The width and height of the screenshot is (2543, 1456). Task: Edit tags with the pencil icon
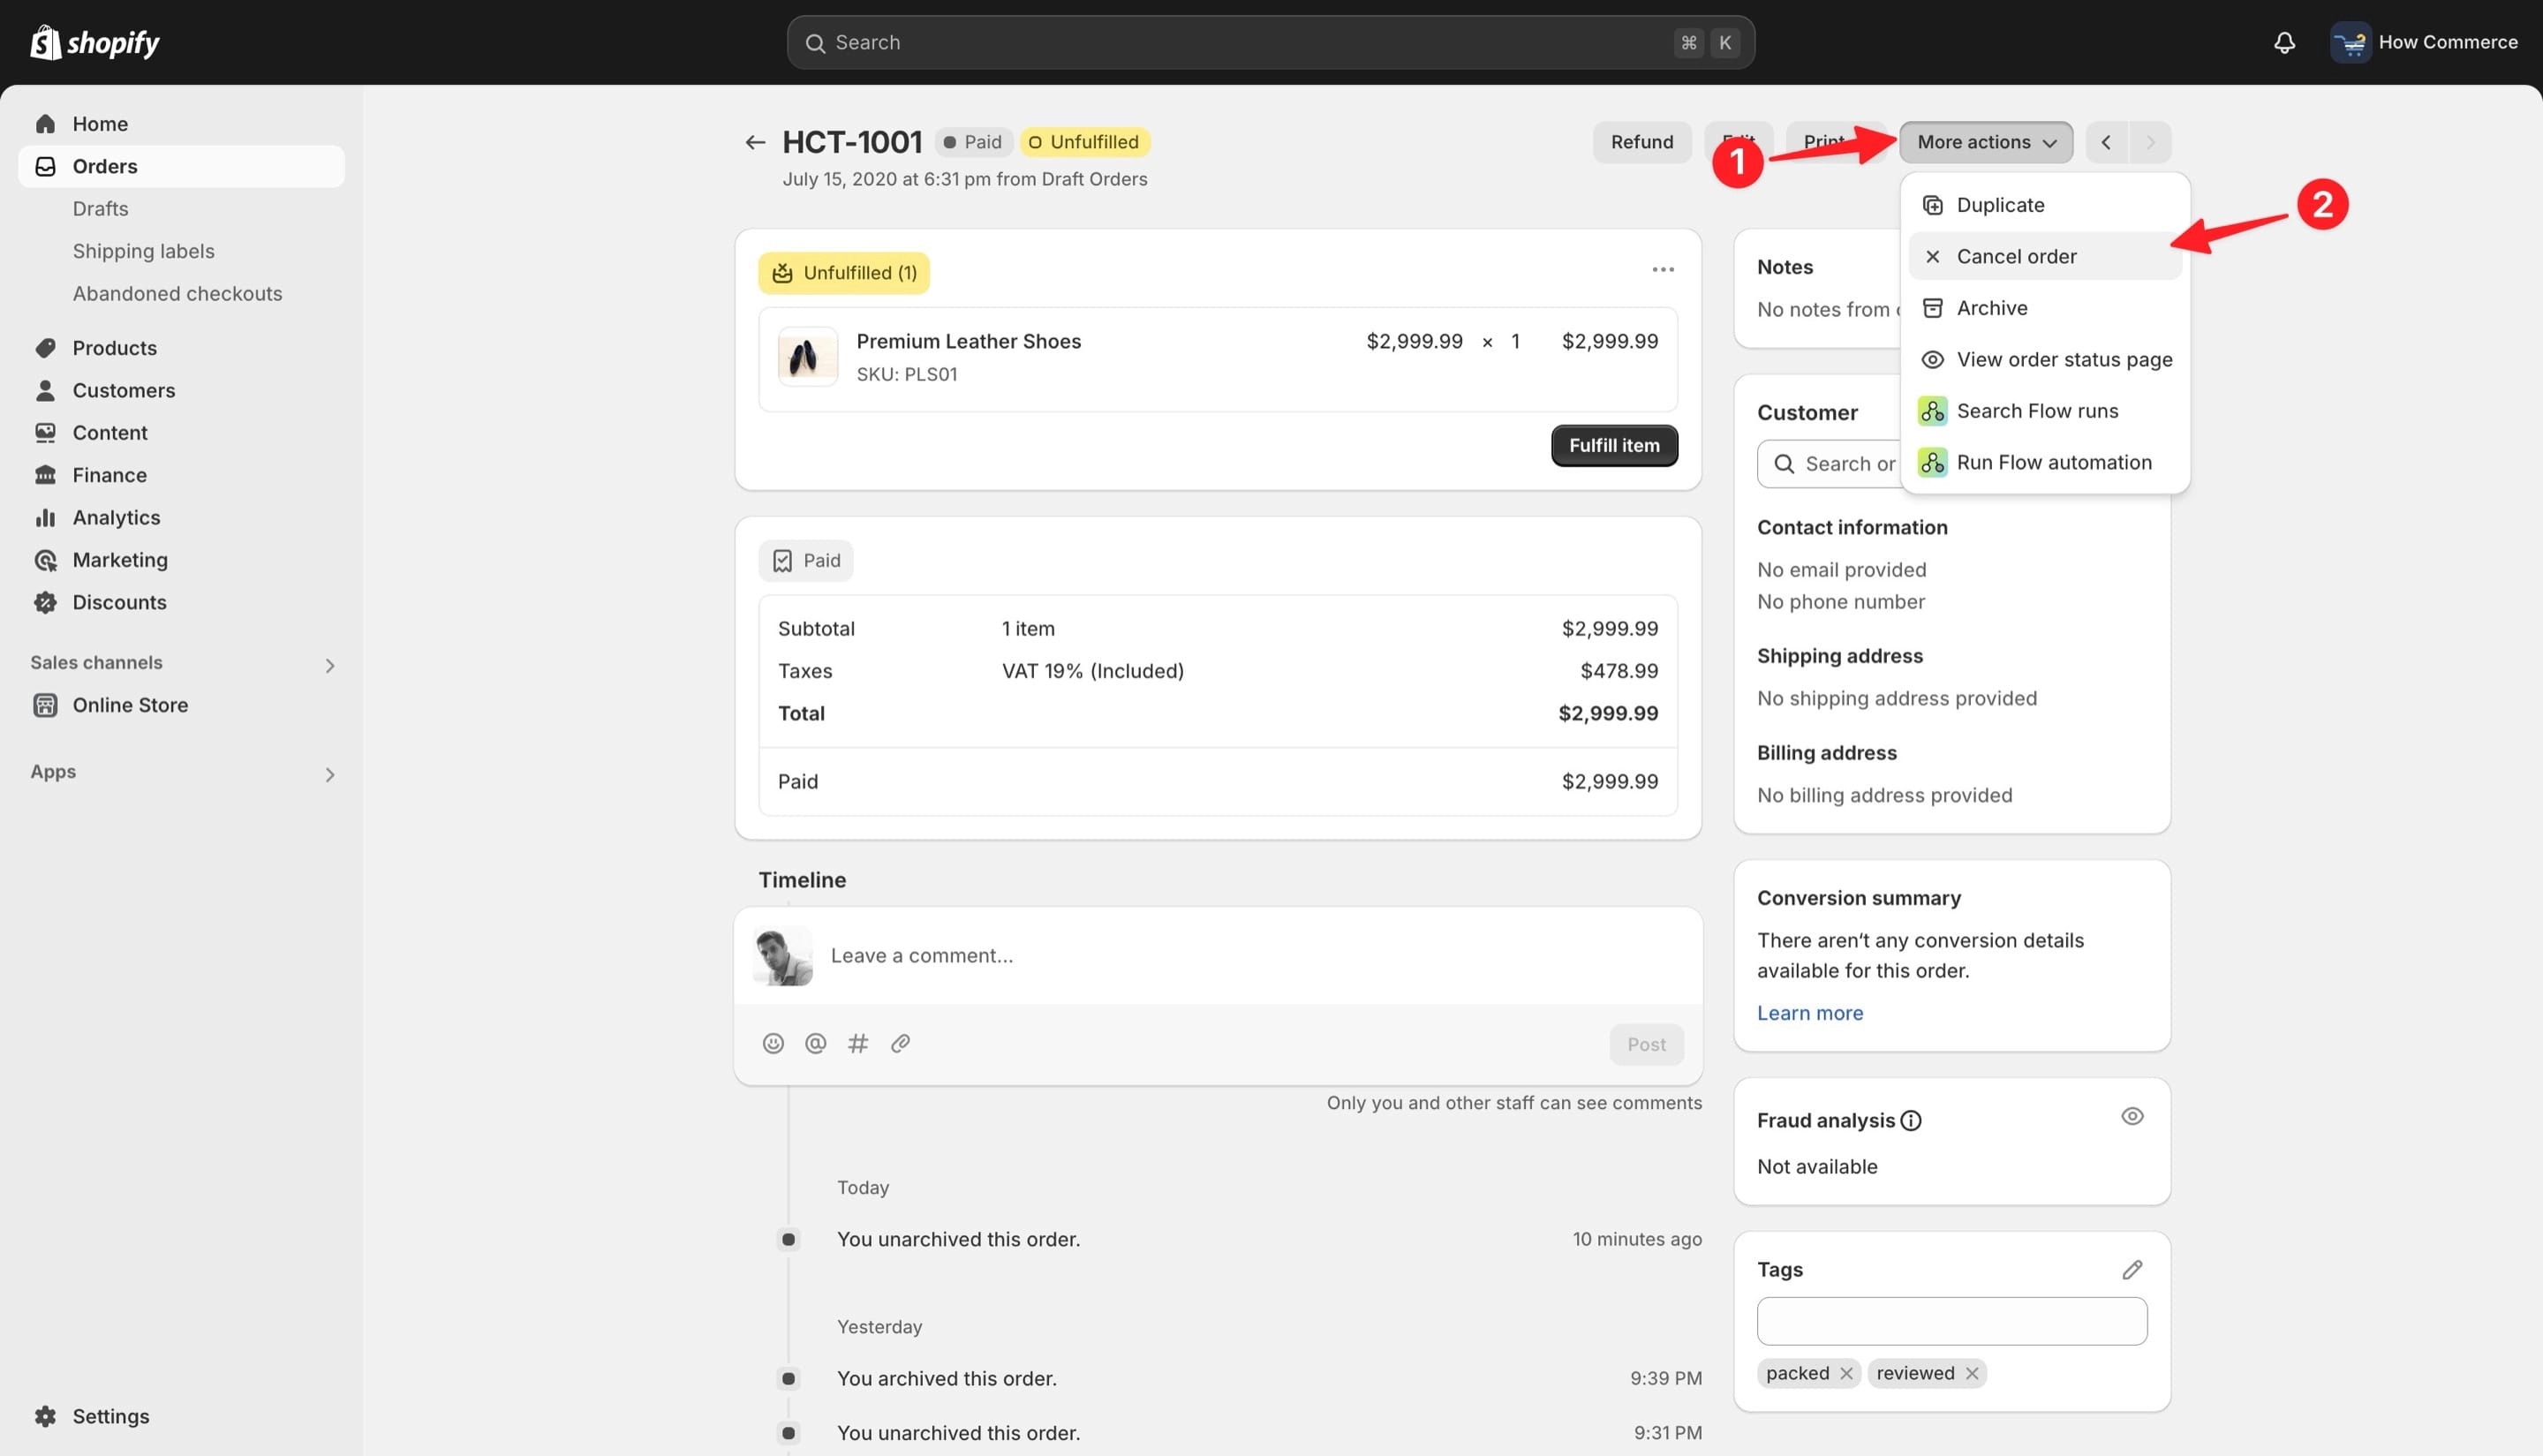[2131, 1269]
